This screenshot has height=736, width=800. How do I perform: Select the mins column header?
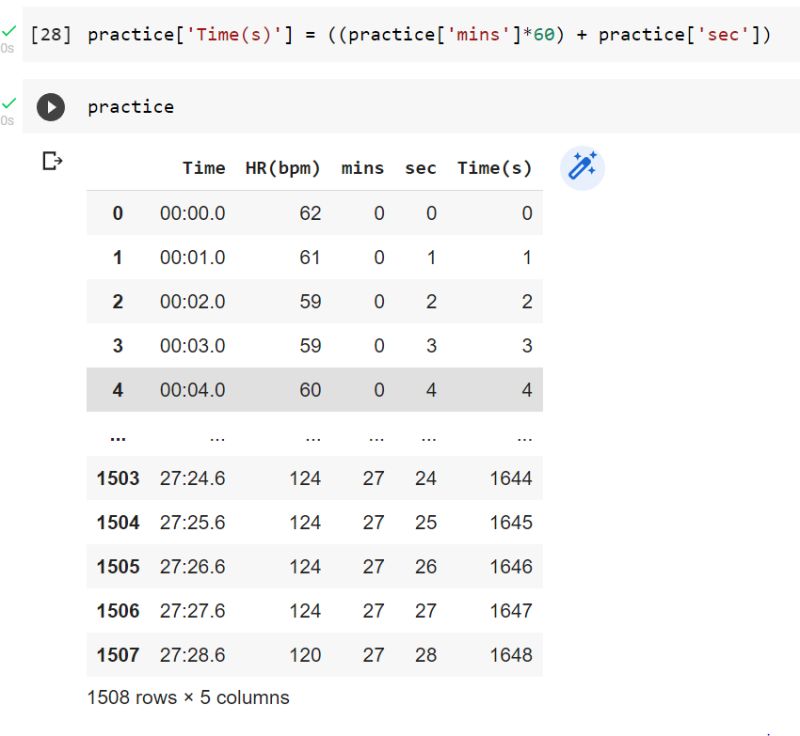coord(362,168)
